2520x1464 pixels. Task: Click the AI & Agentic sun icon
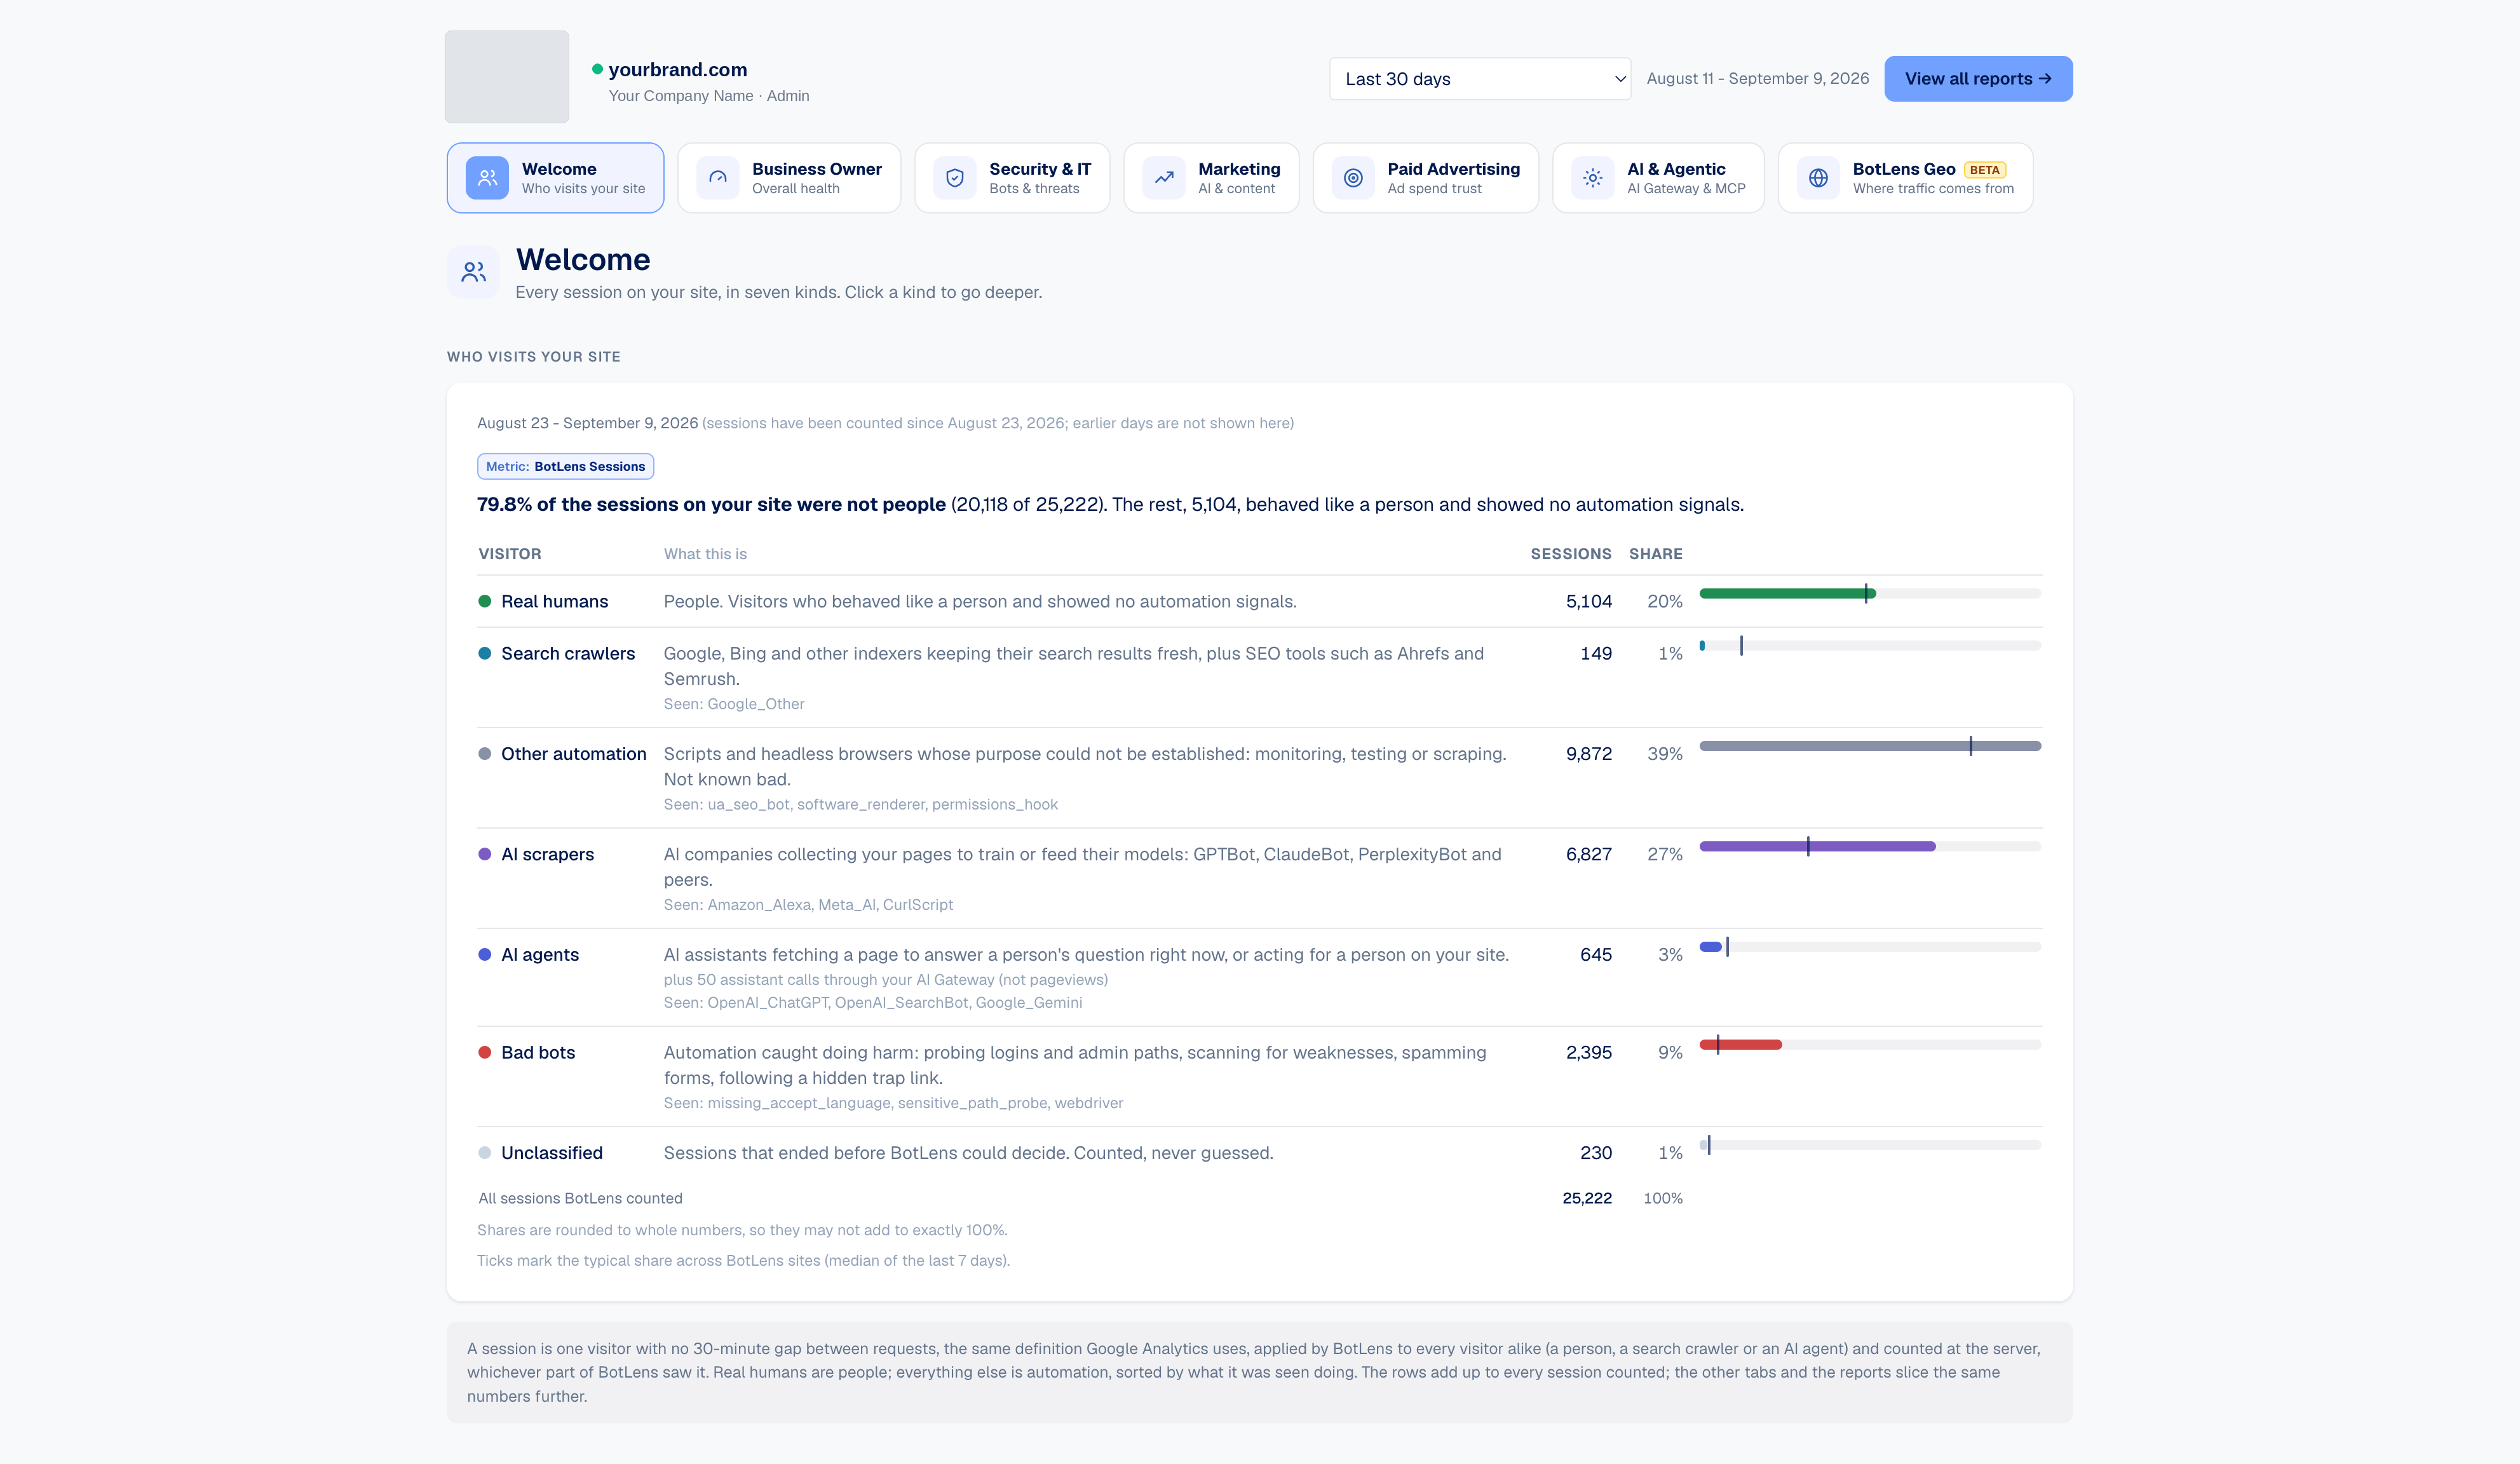(x=1593, y=178)
